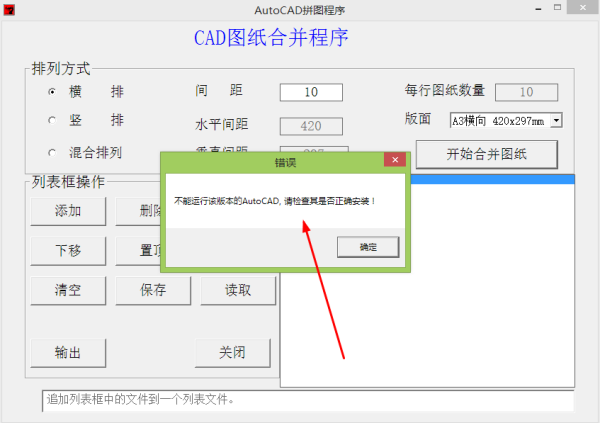Click the 清空 button
This screenshot has height=423, width=600.
(x=68, y=290)
